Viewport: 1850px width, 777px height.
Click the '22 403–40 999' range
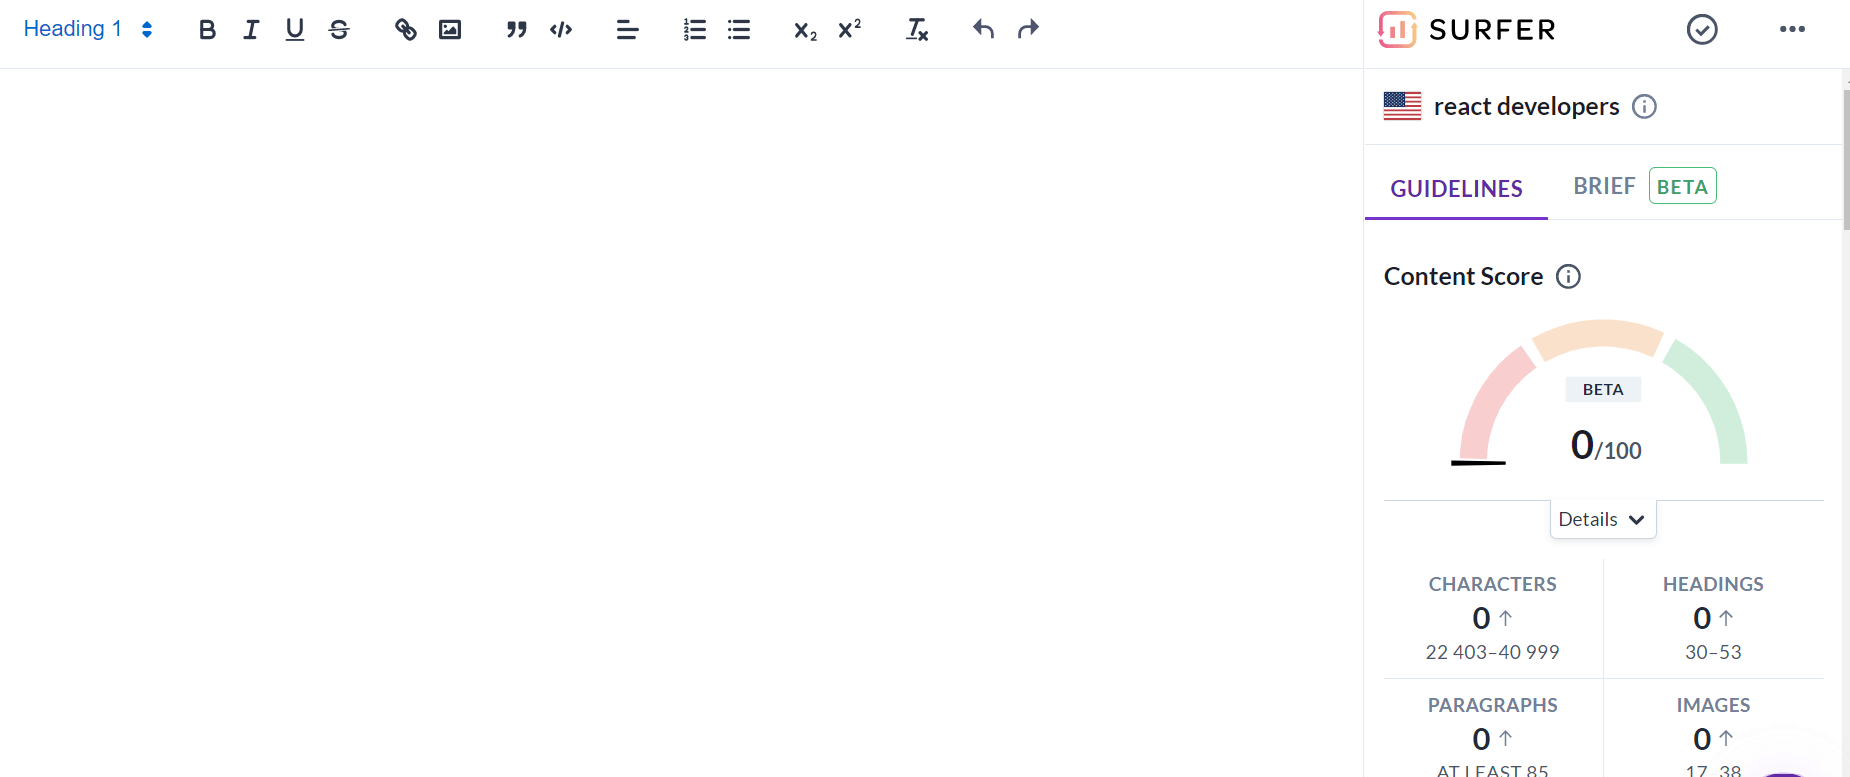tap(1492, 652)
